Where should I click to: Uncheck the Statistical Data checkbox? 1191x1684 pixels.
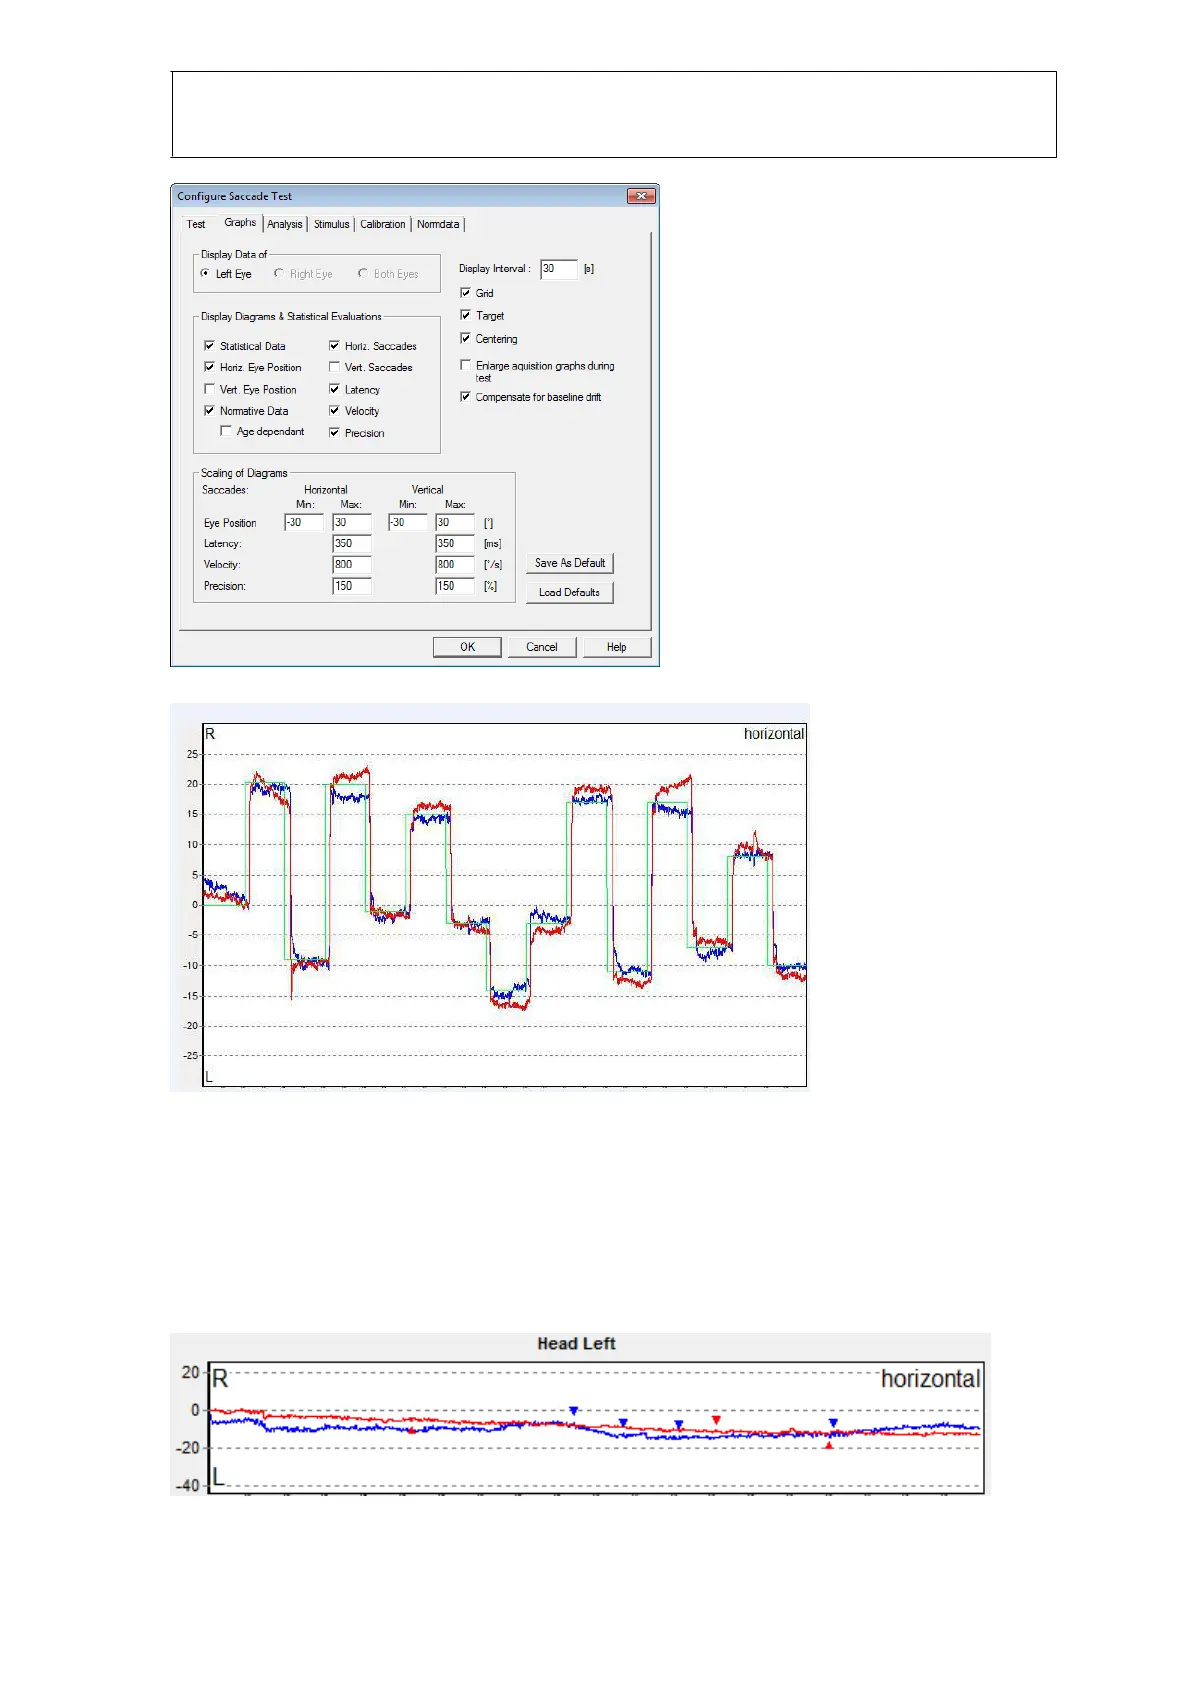[209, 346]
